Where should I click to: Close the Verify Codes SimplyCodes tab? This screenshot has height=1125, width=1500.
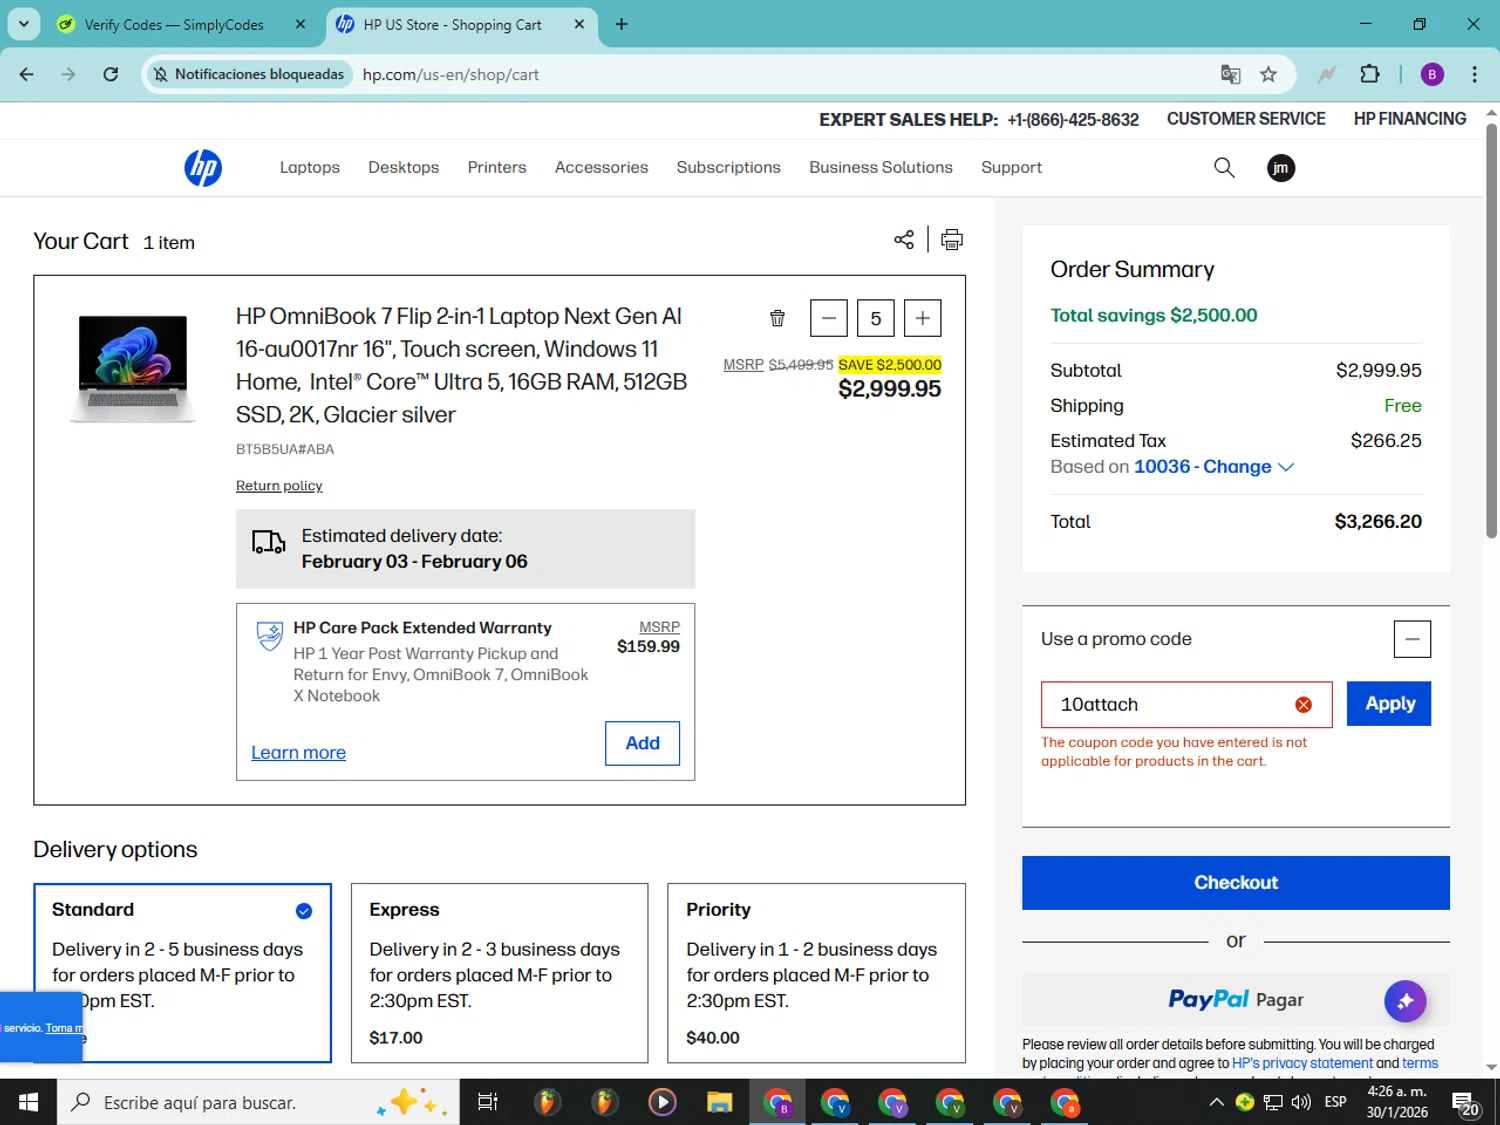[x=300, y=24]
